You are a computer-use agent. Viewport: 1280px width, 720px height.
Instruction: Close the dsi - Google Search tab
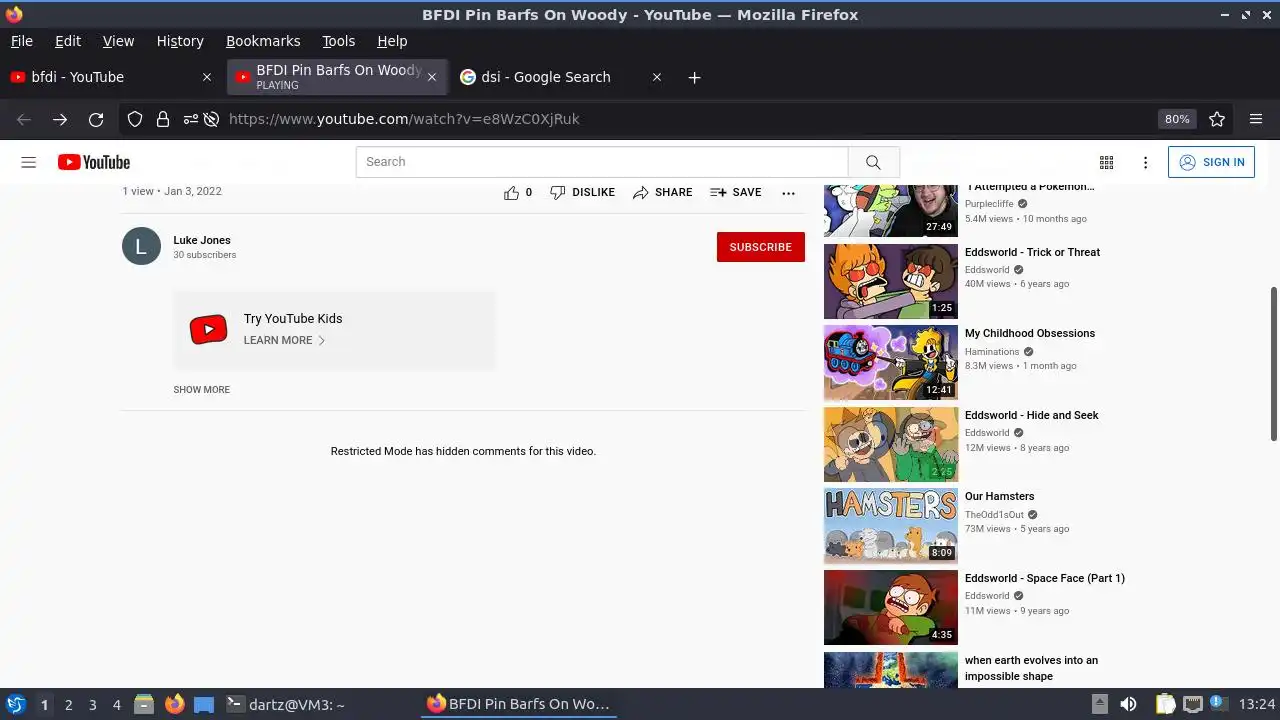[657, 77]
